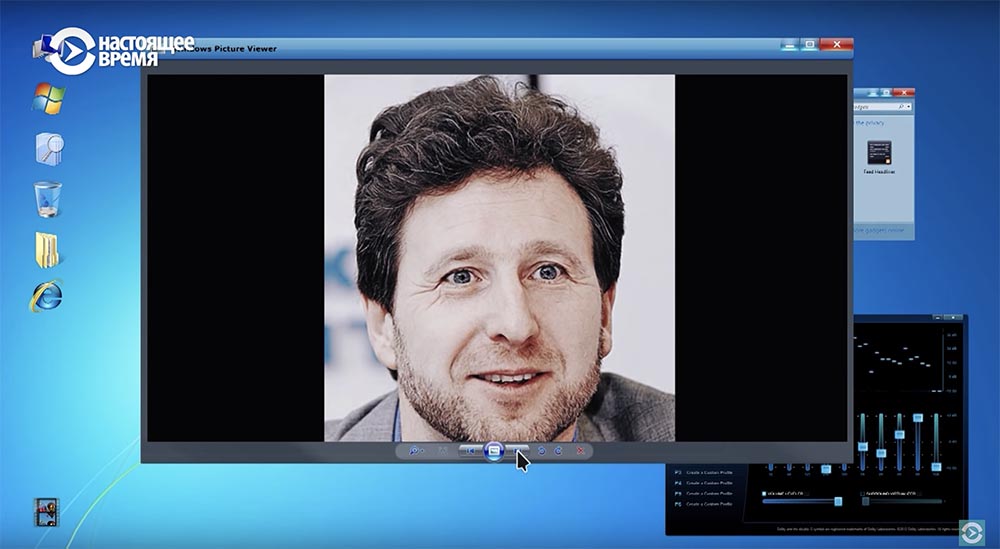Screen dimensions: 1000x549
Task: Minimize the Windows Picture Viewer window
Action: 790,45
